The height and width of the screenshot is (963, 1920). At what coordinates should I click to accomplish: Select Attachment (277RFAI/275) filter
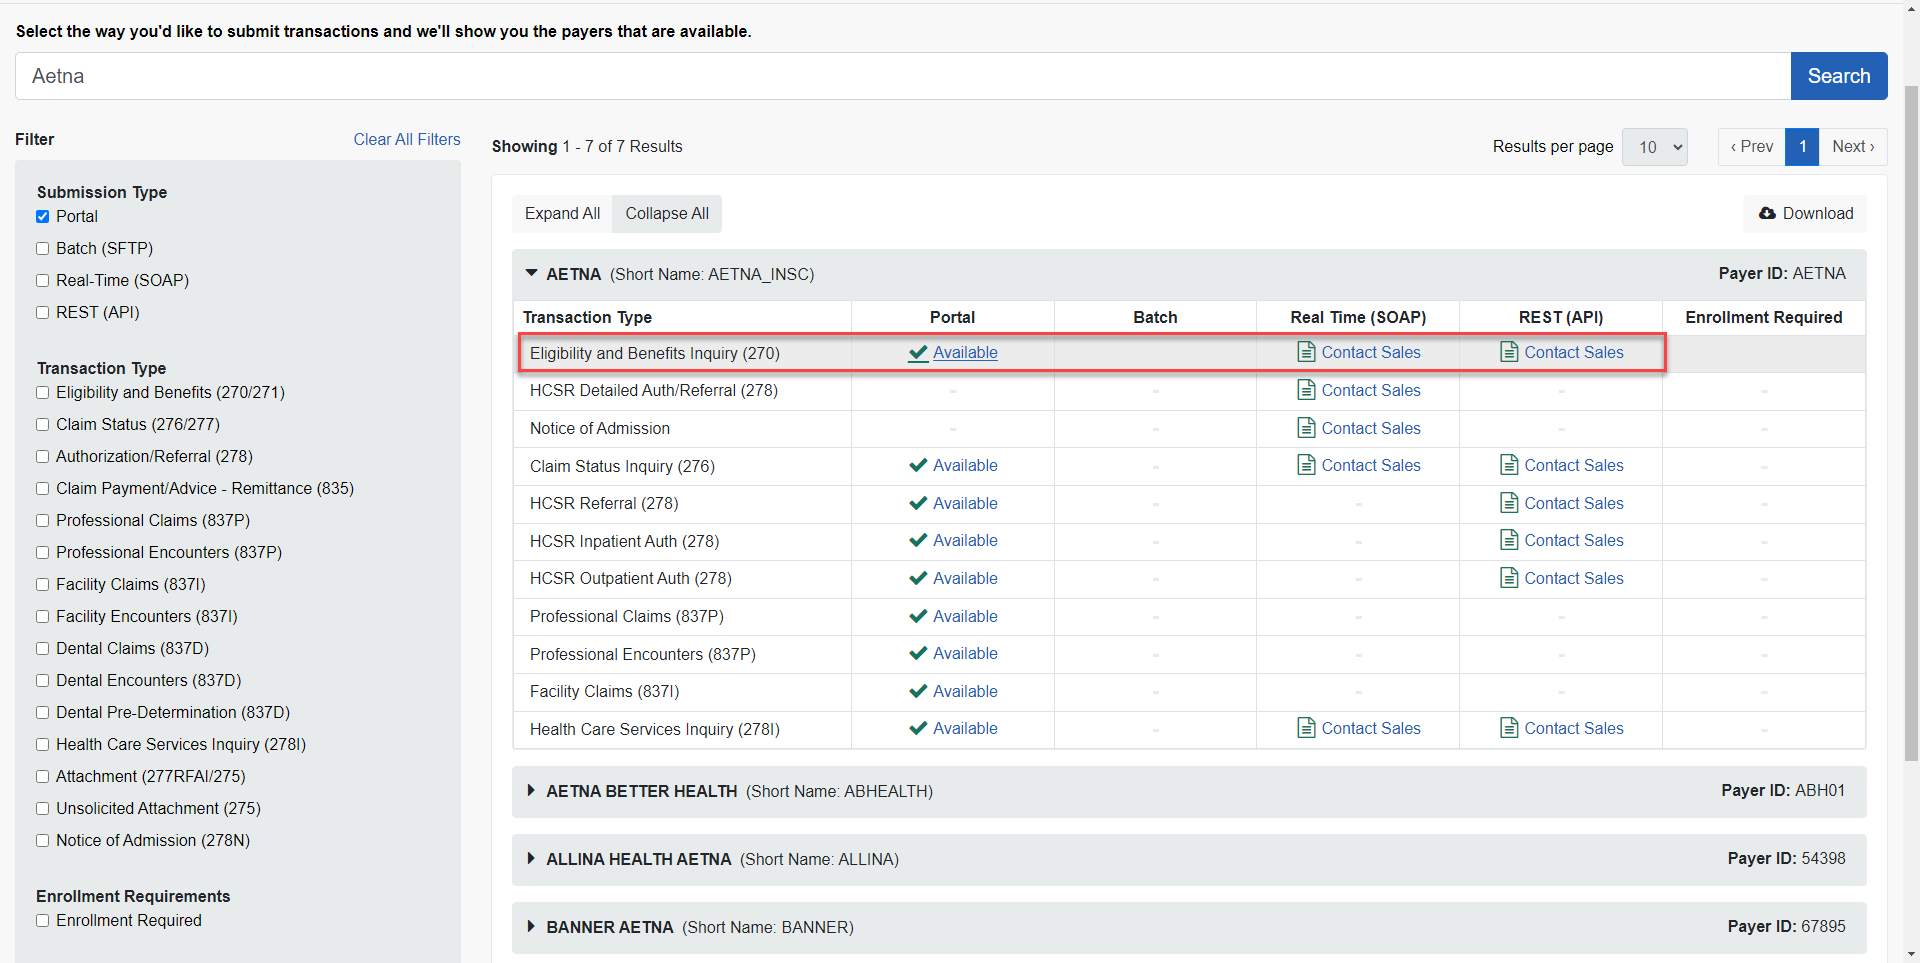coord(43,777)
